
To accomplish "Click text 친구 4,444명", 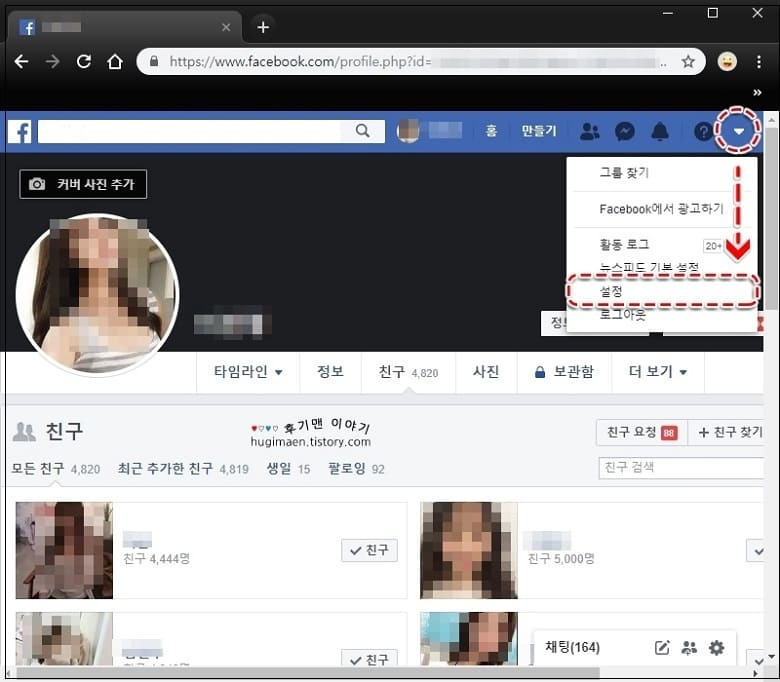I will tap(156, 559).
